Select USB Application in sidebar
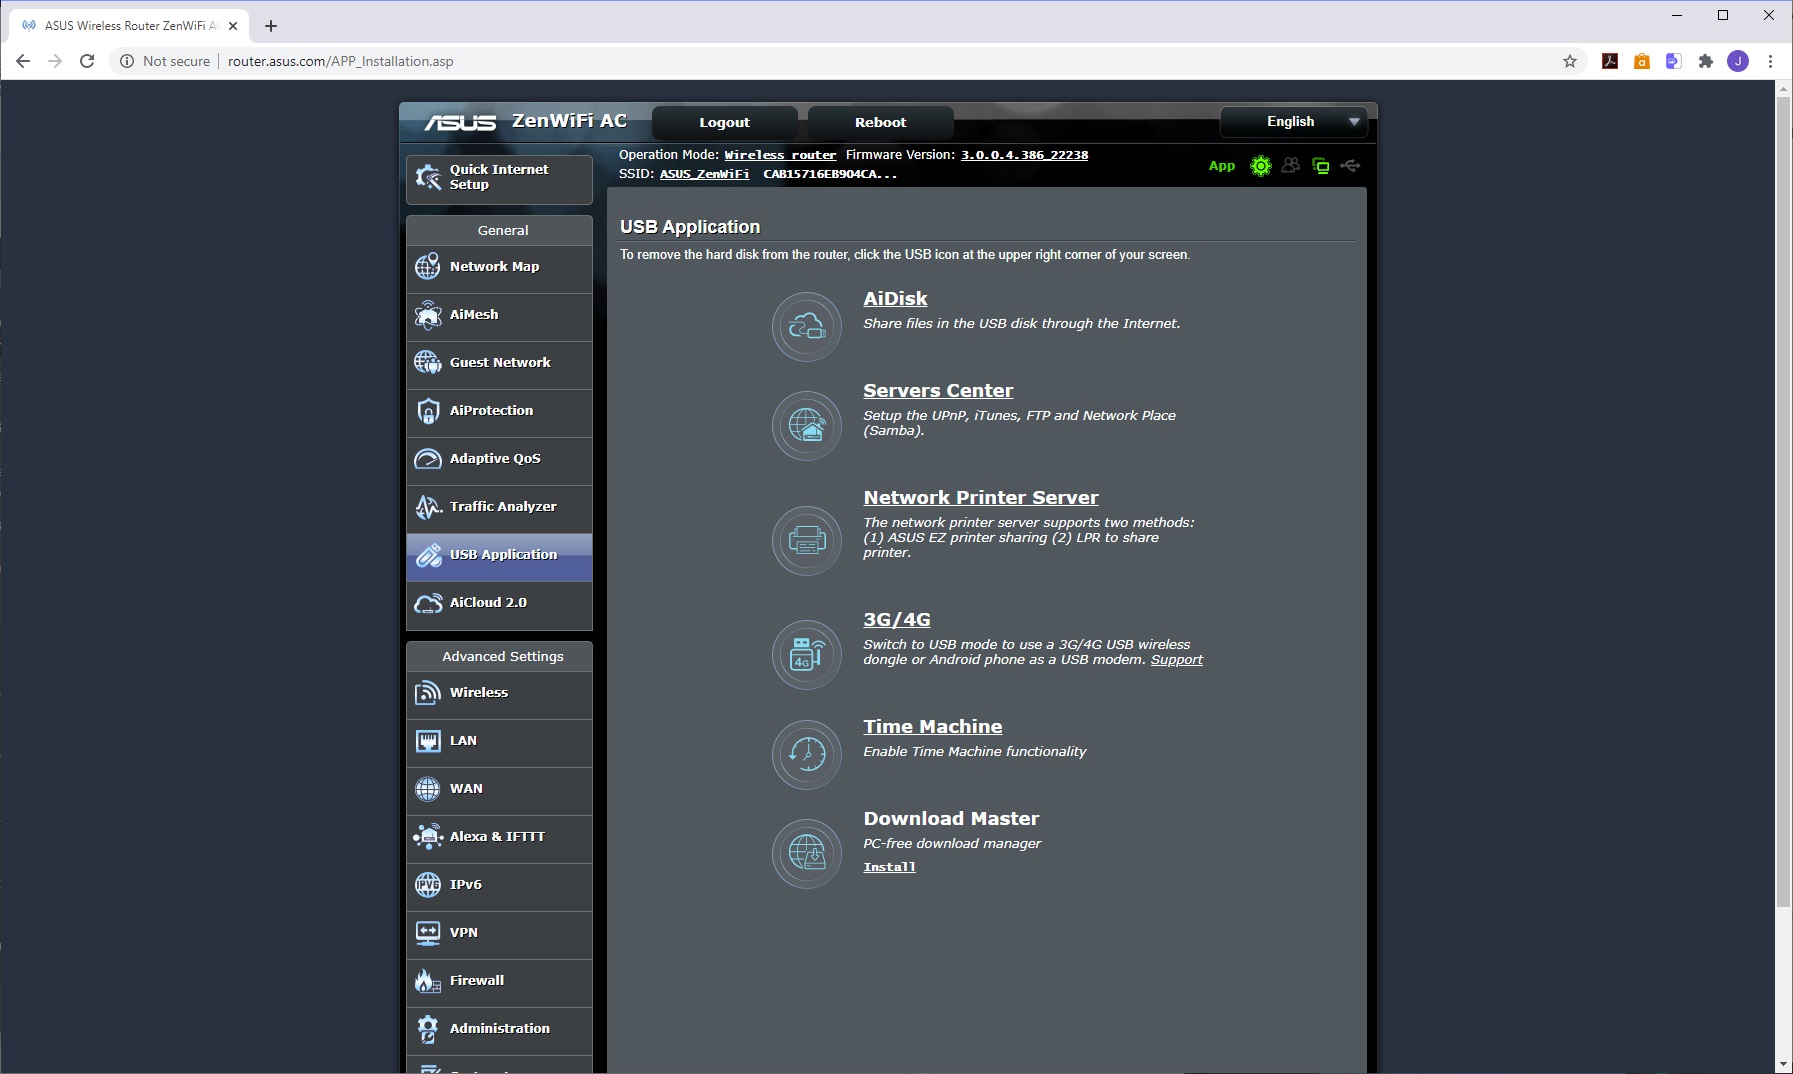Screen dimensions: 1793x1074 pos(499,556)
